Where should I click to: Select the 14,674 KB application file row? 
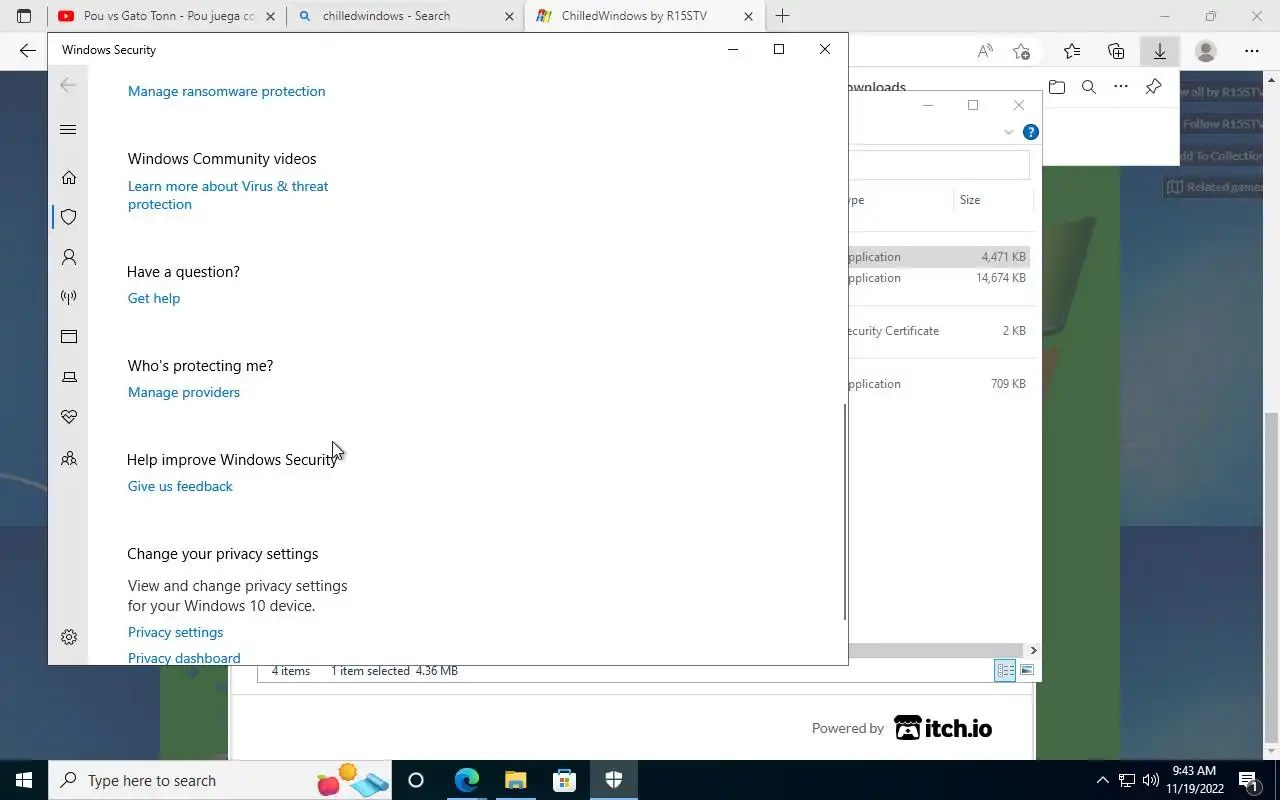pos(939,278)
